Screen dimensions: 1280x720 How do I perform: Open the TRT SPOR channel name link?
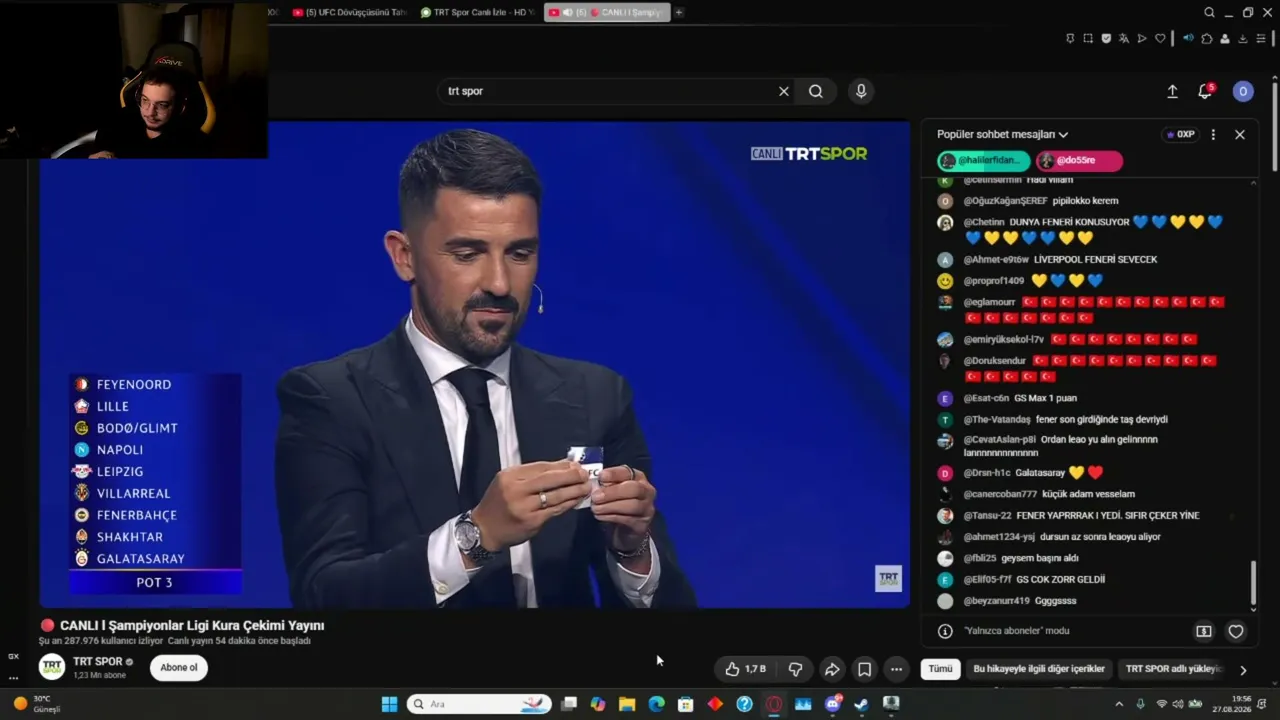(x=98, y=661)
